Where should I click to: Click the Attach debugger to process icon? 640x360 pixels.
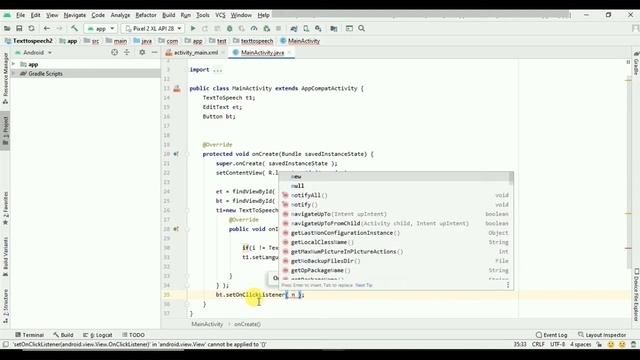point(267,29)
